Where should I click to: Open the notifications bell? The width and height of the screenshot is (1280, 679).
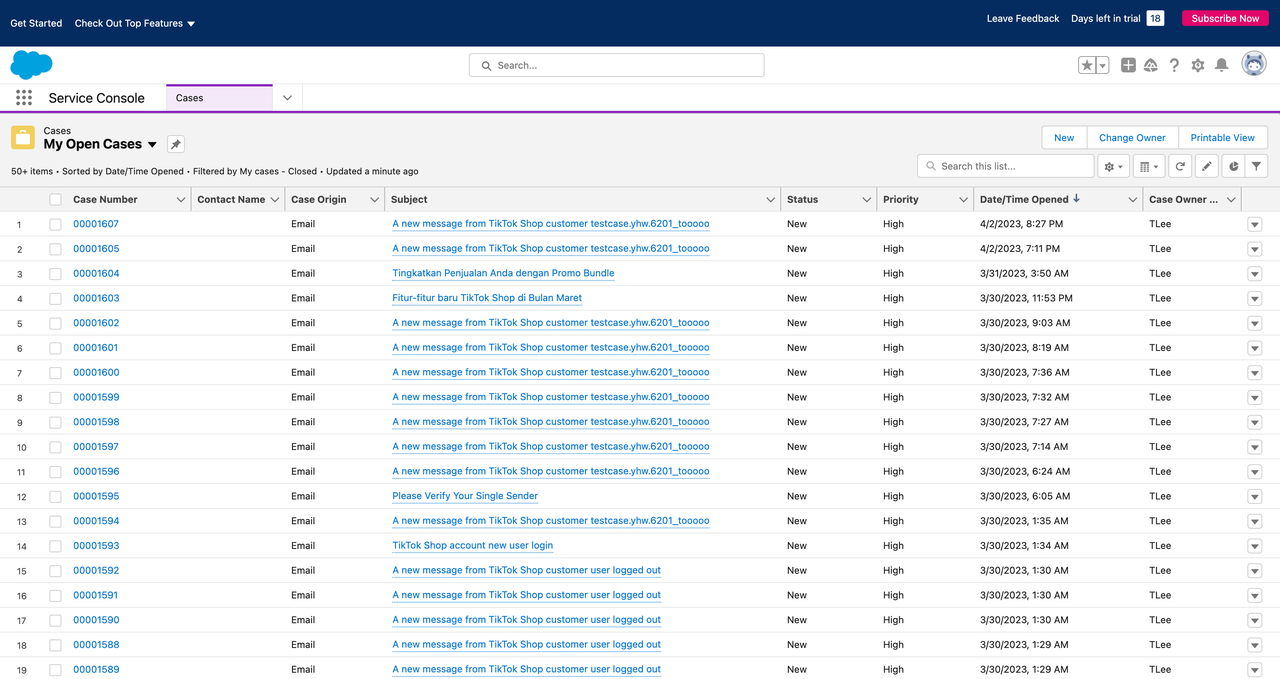[1221, 65]
